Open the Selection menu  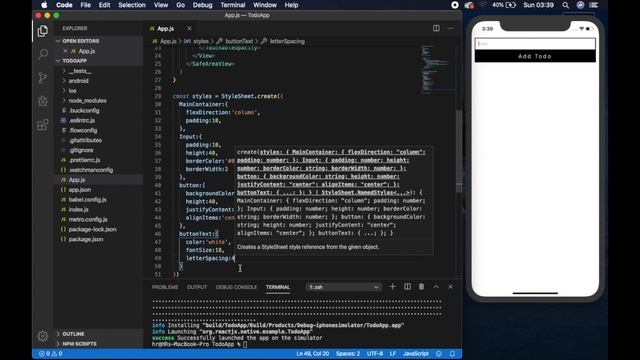(132, 5)
